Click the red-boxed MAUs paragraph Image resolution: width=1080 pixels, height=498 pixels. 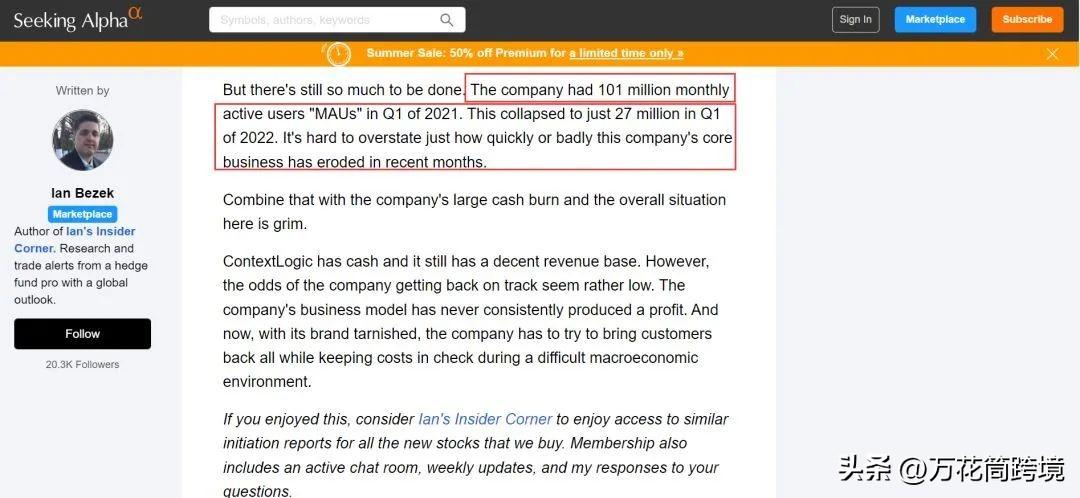[x=477, y=138]
